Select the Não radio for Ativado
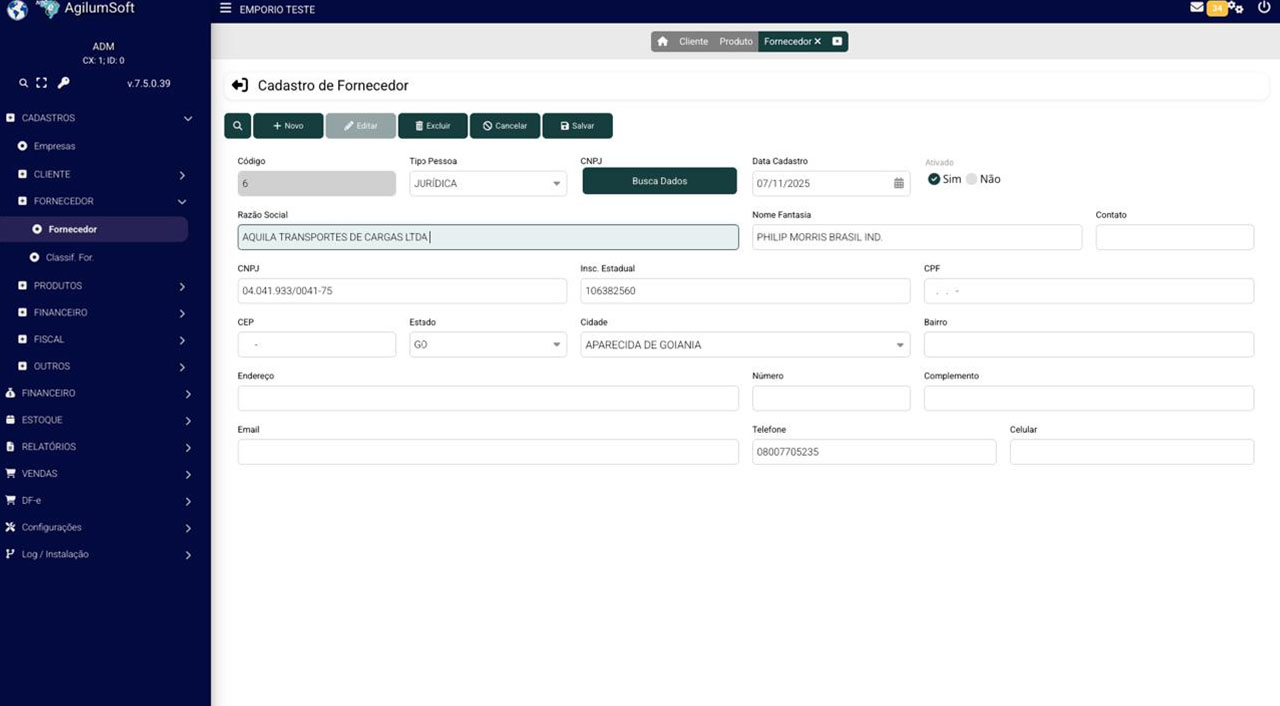Image resolution: width=1280 pixels, height=706 pixels. pyautogui.click(x=972, y=179)
